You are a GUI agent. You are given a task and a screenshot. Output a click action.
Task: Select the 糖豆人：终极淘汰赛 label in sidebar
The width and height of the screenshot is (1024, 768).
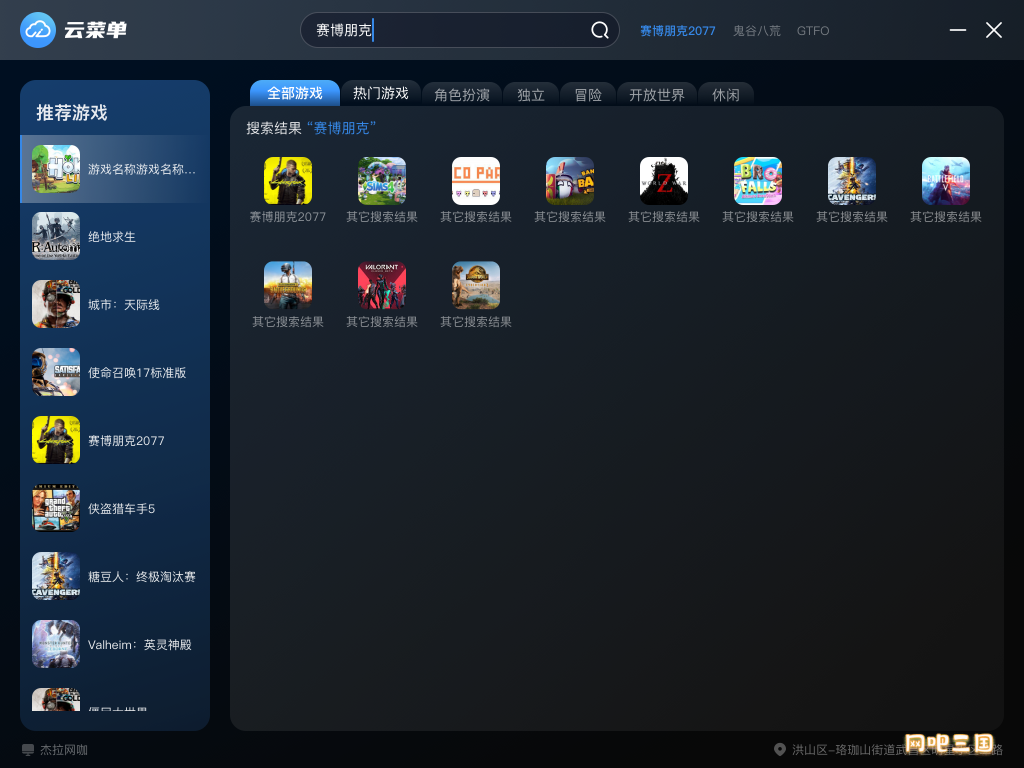pos(142,577)
